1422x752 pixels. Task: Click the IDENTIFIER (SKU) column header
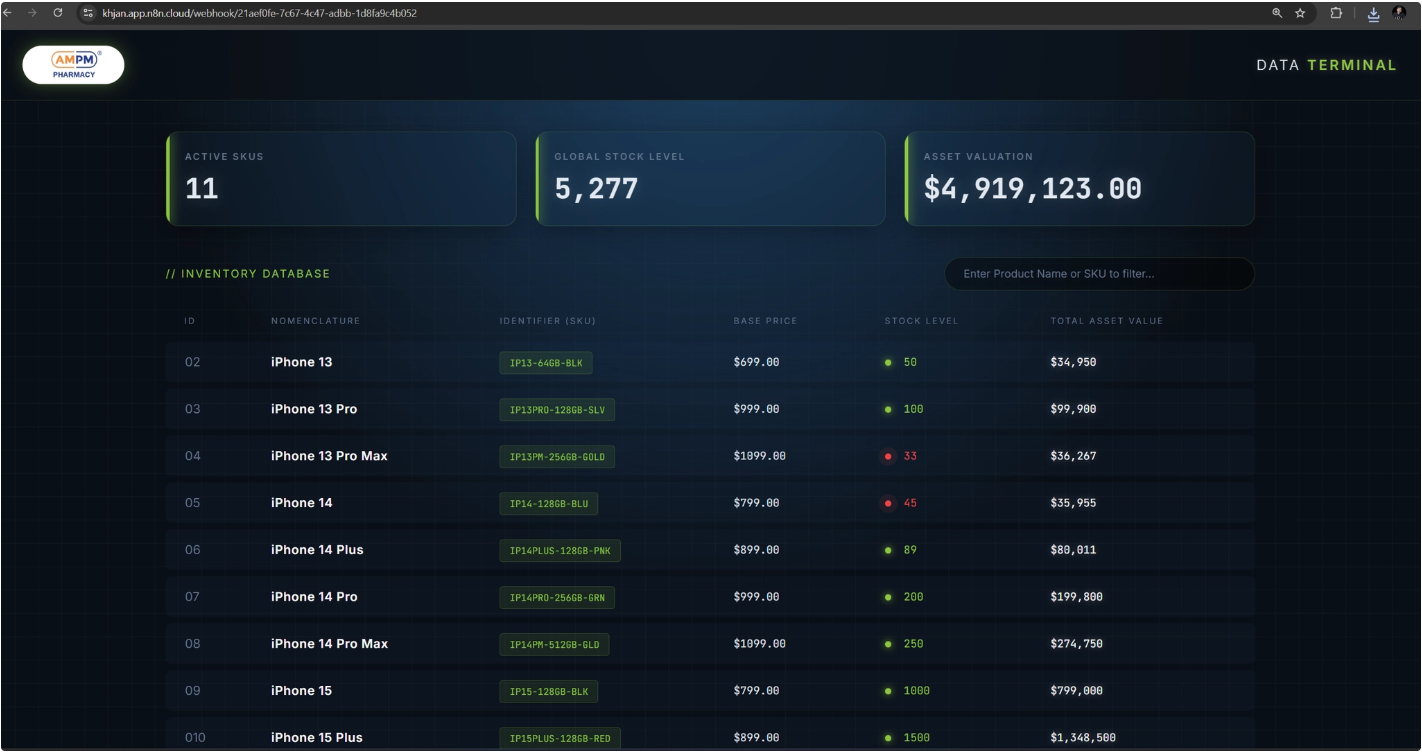pyautogui.click(x=547, y=321)
